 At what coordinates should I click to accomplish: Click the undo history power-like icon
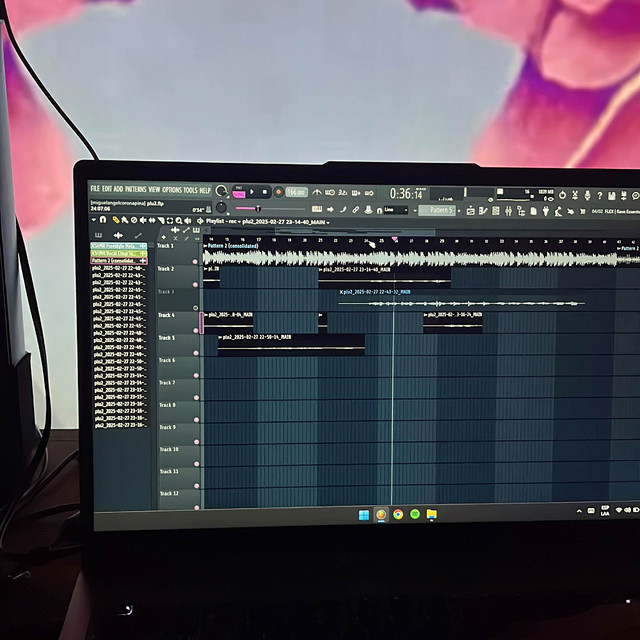(562, 195)
